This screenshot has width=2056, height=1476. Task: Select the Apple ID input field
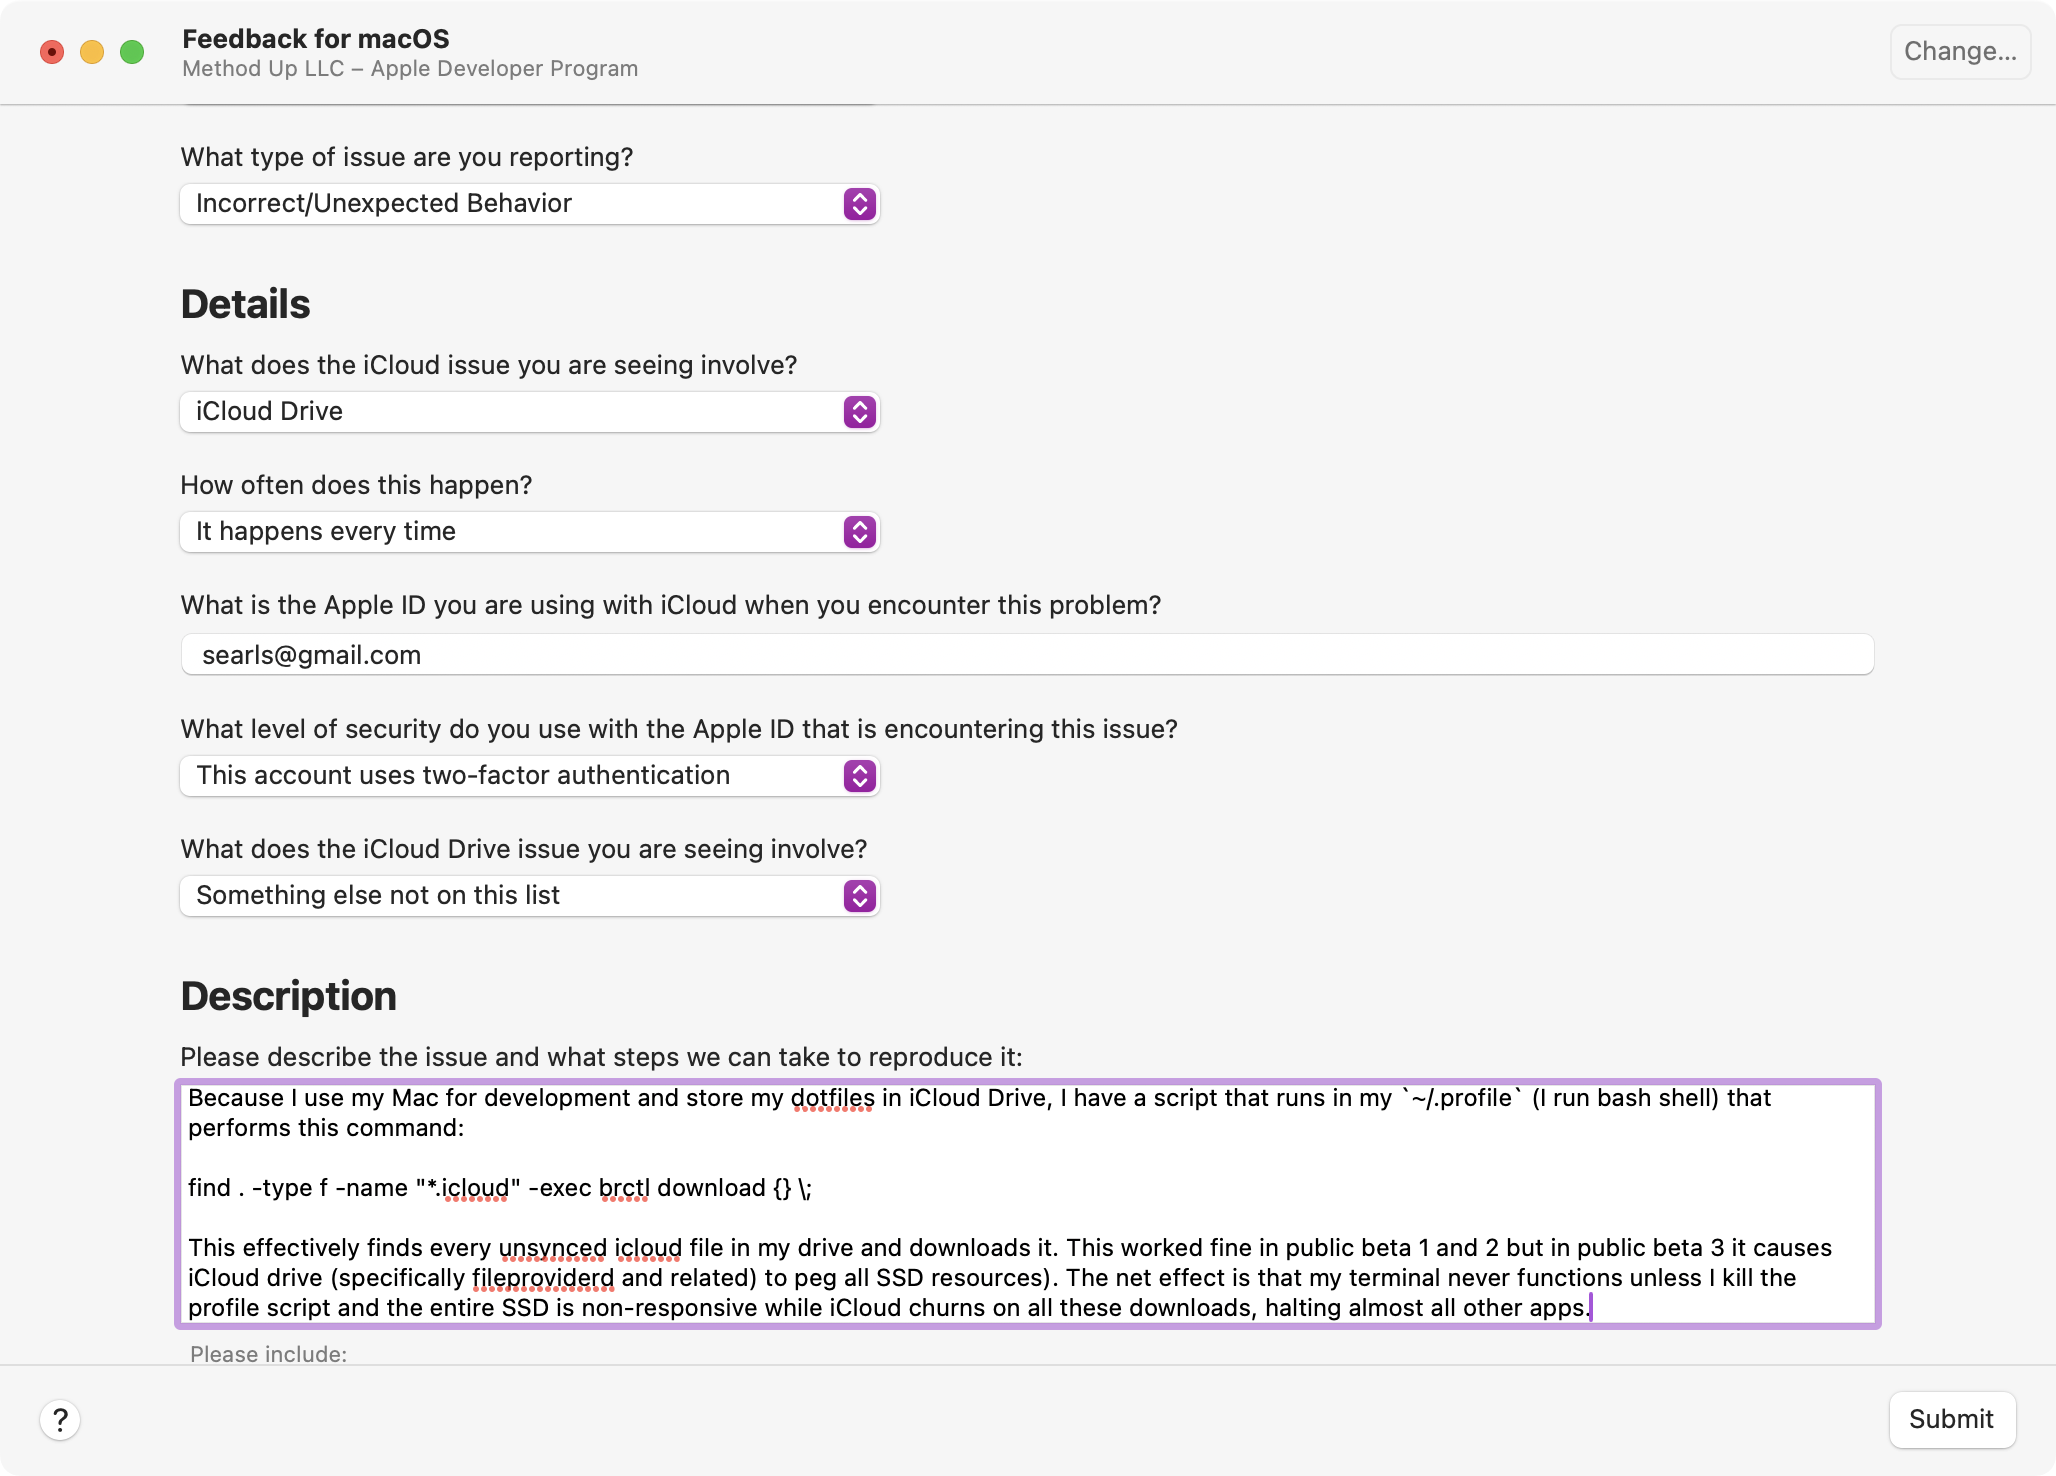[1026, 653]
